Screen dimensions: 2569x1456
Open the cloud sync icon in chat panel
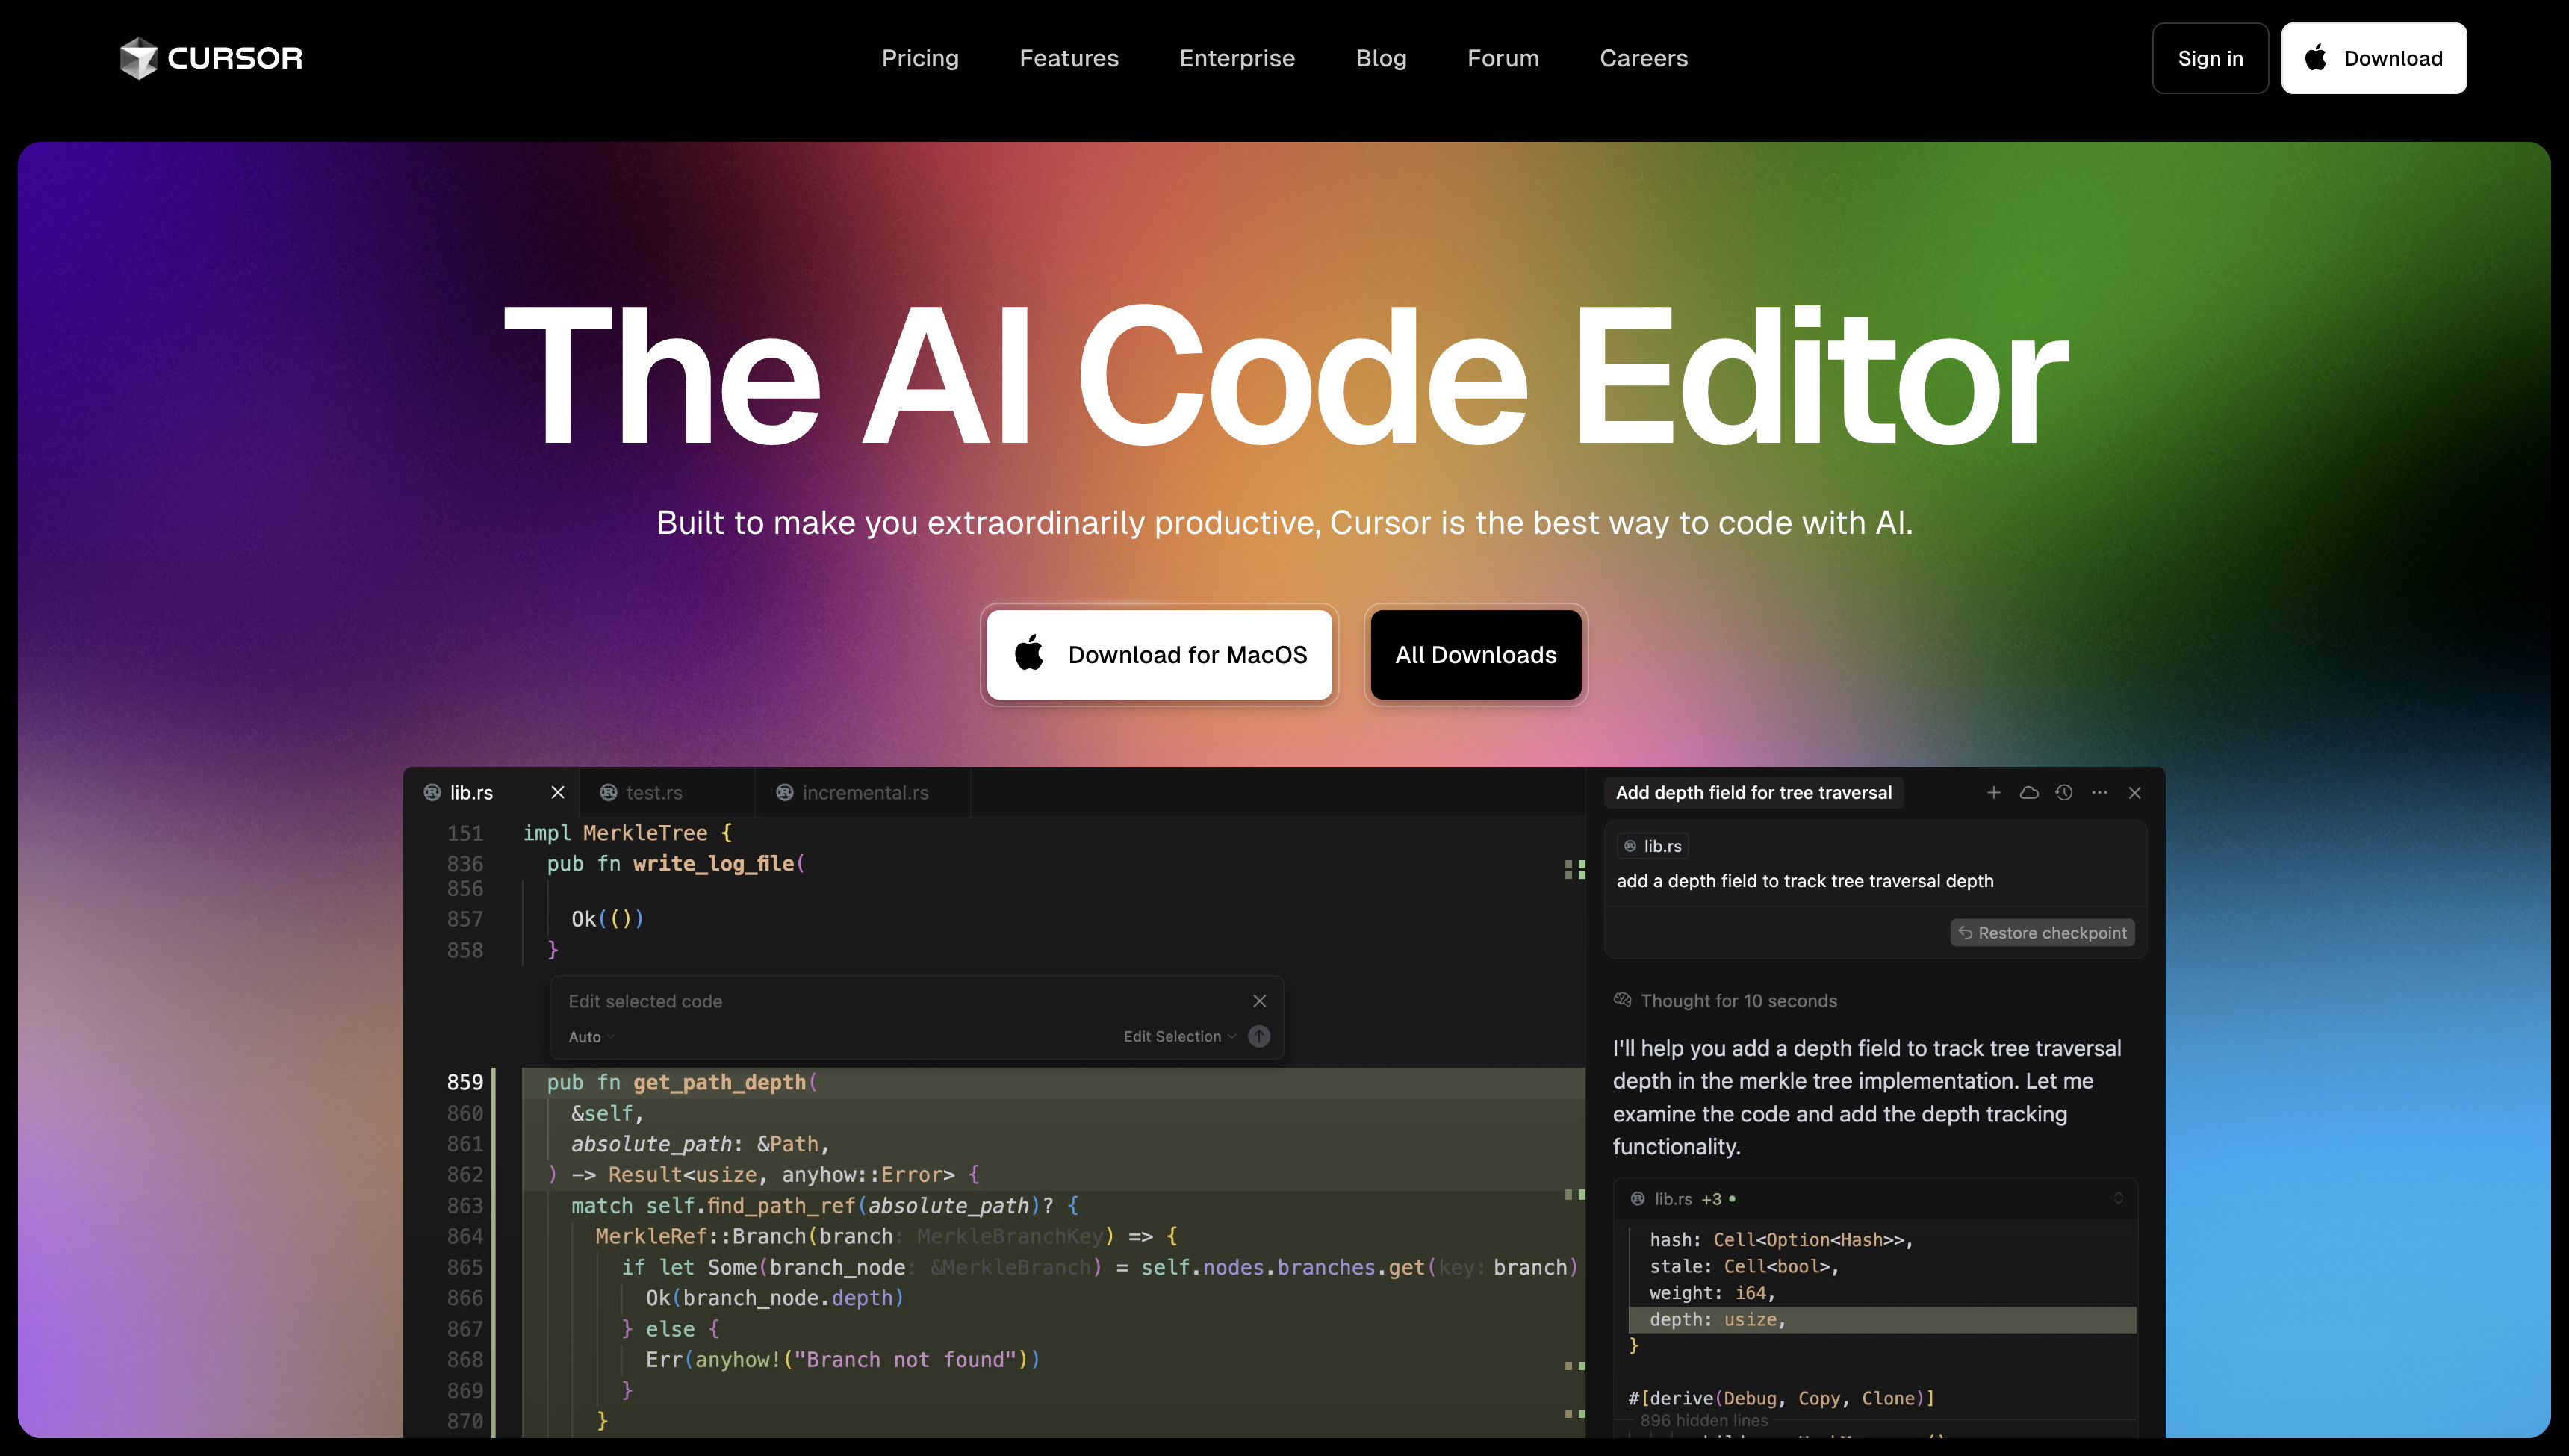(x=2029, y=792)
